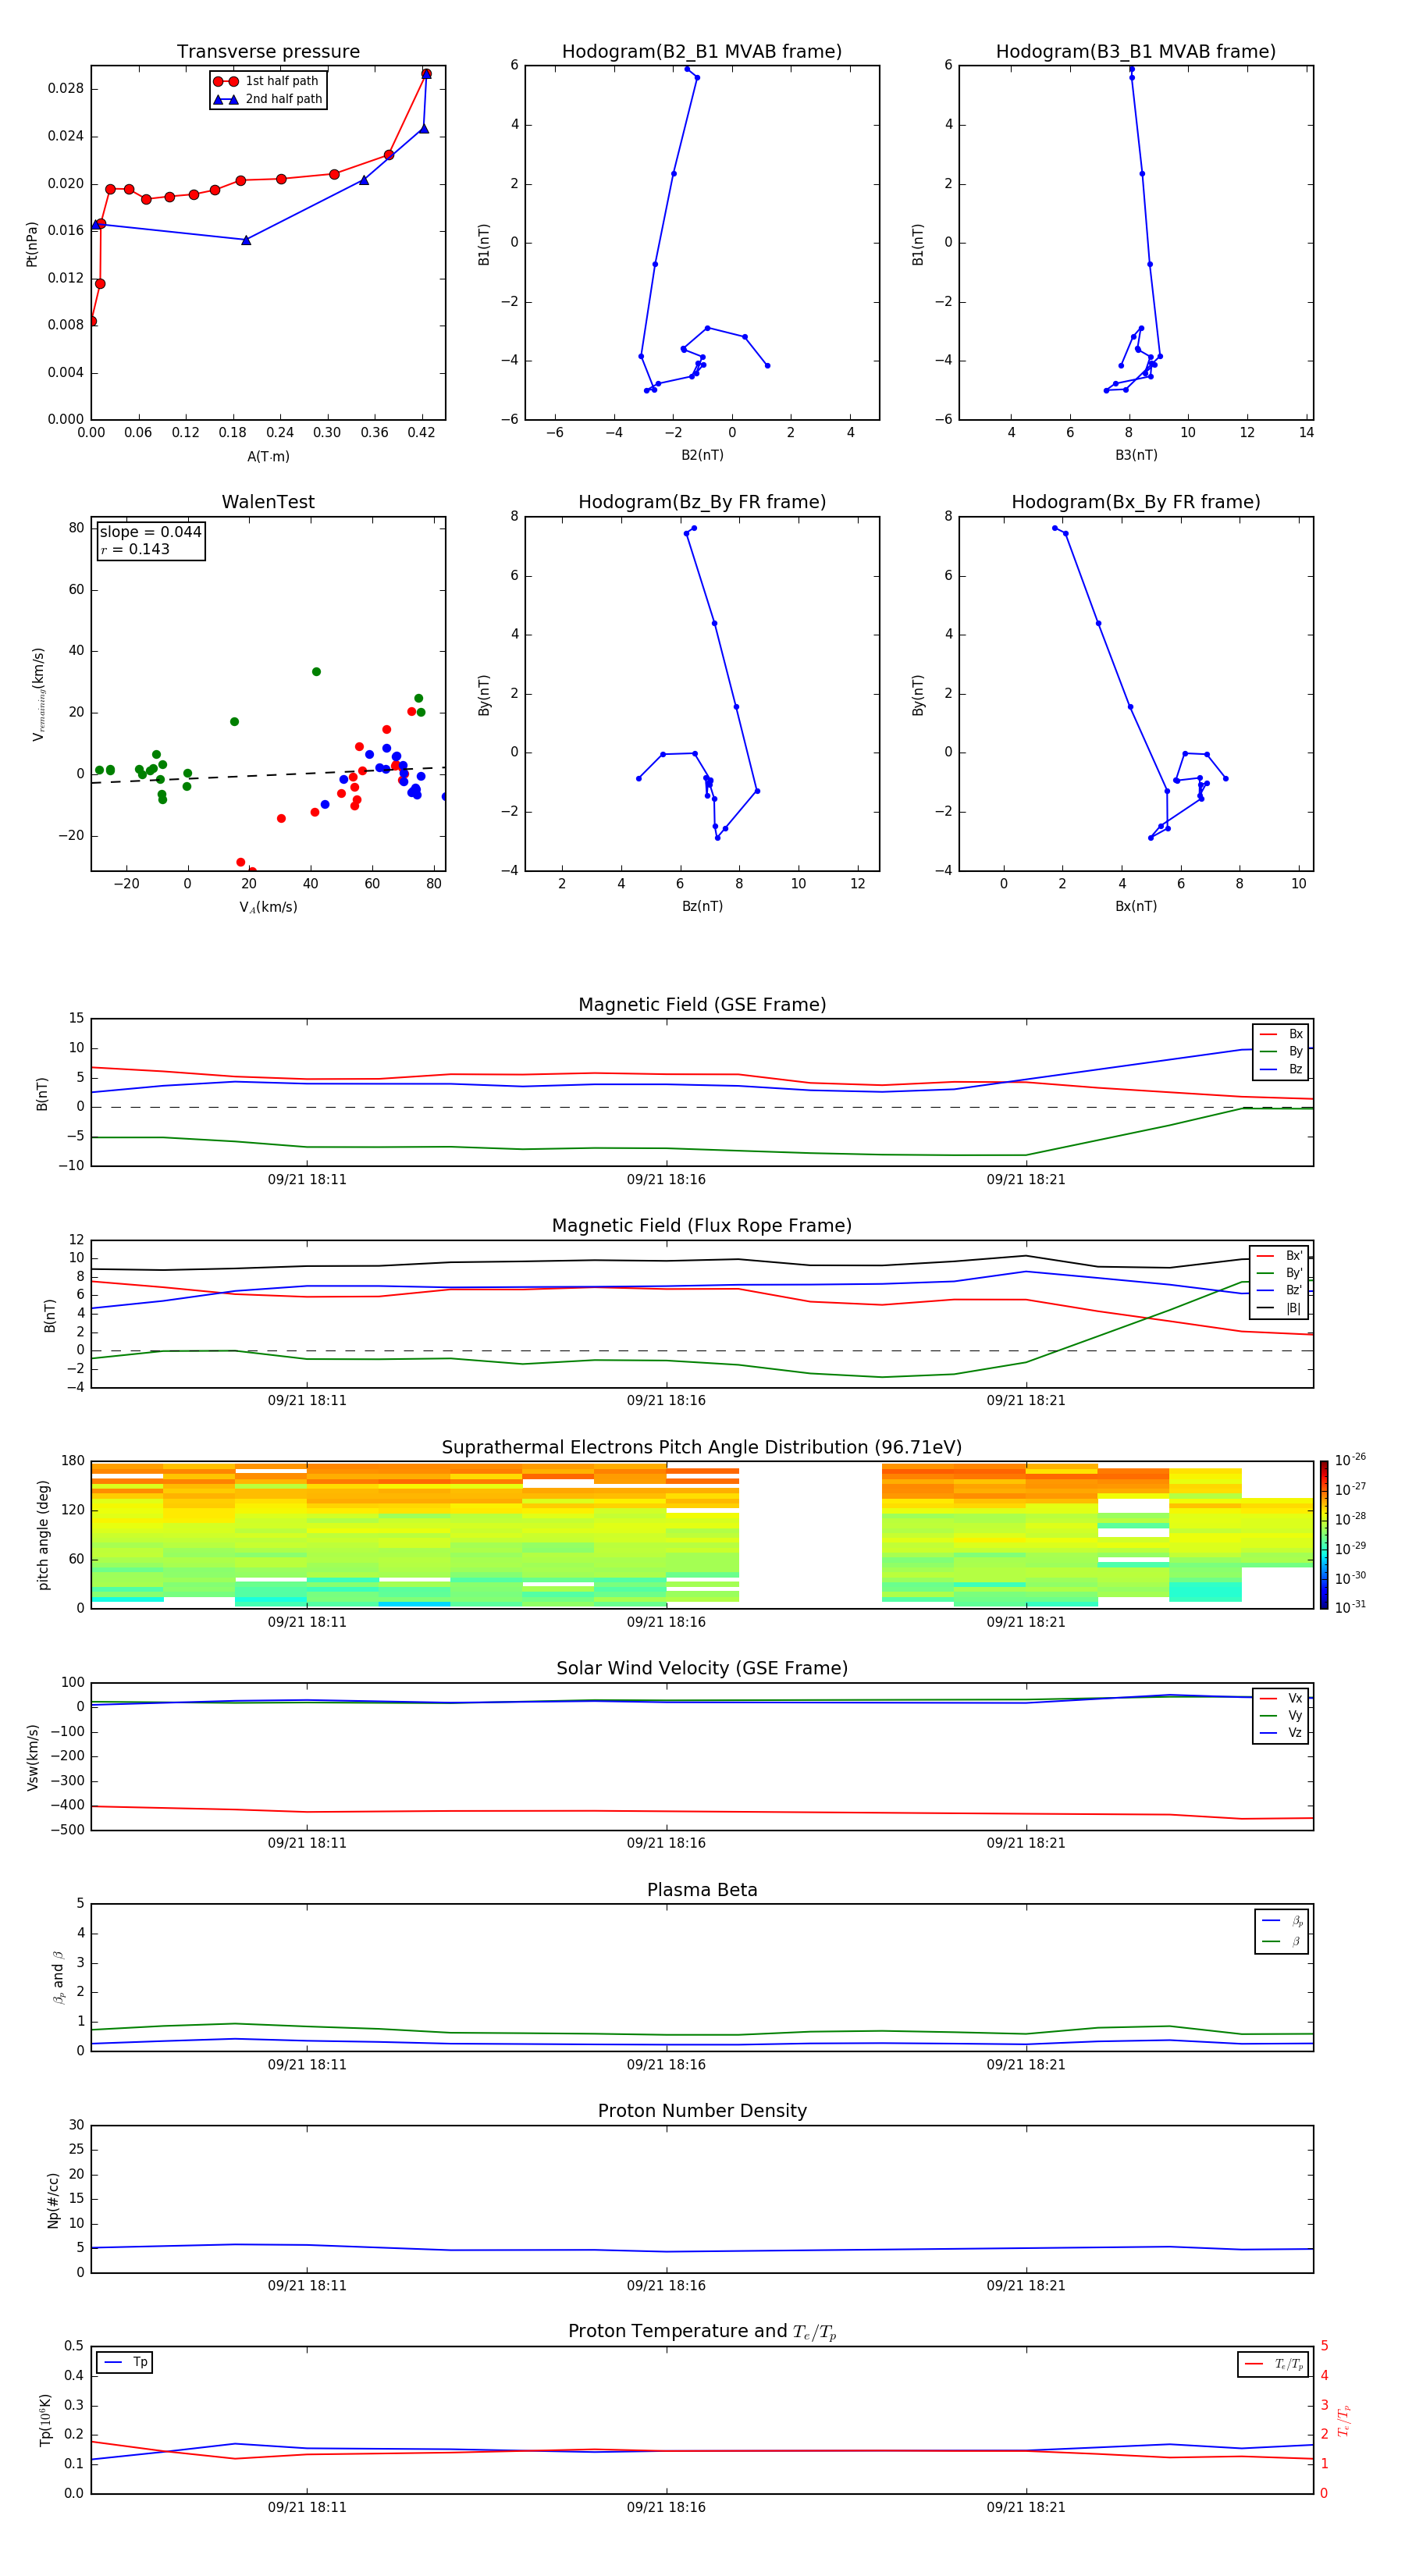The height and width of the screenshot is (2576, 1405).
Task: Click 'Magnetic Field (Flux Rope Frame)' title
Action: pyautogui.click(x=702, y=1226)
